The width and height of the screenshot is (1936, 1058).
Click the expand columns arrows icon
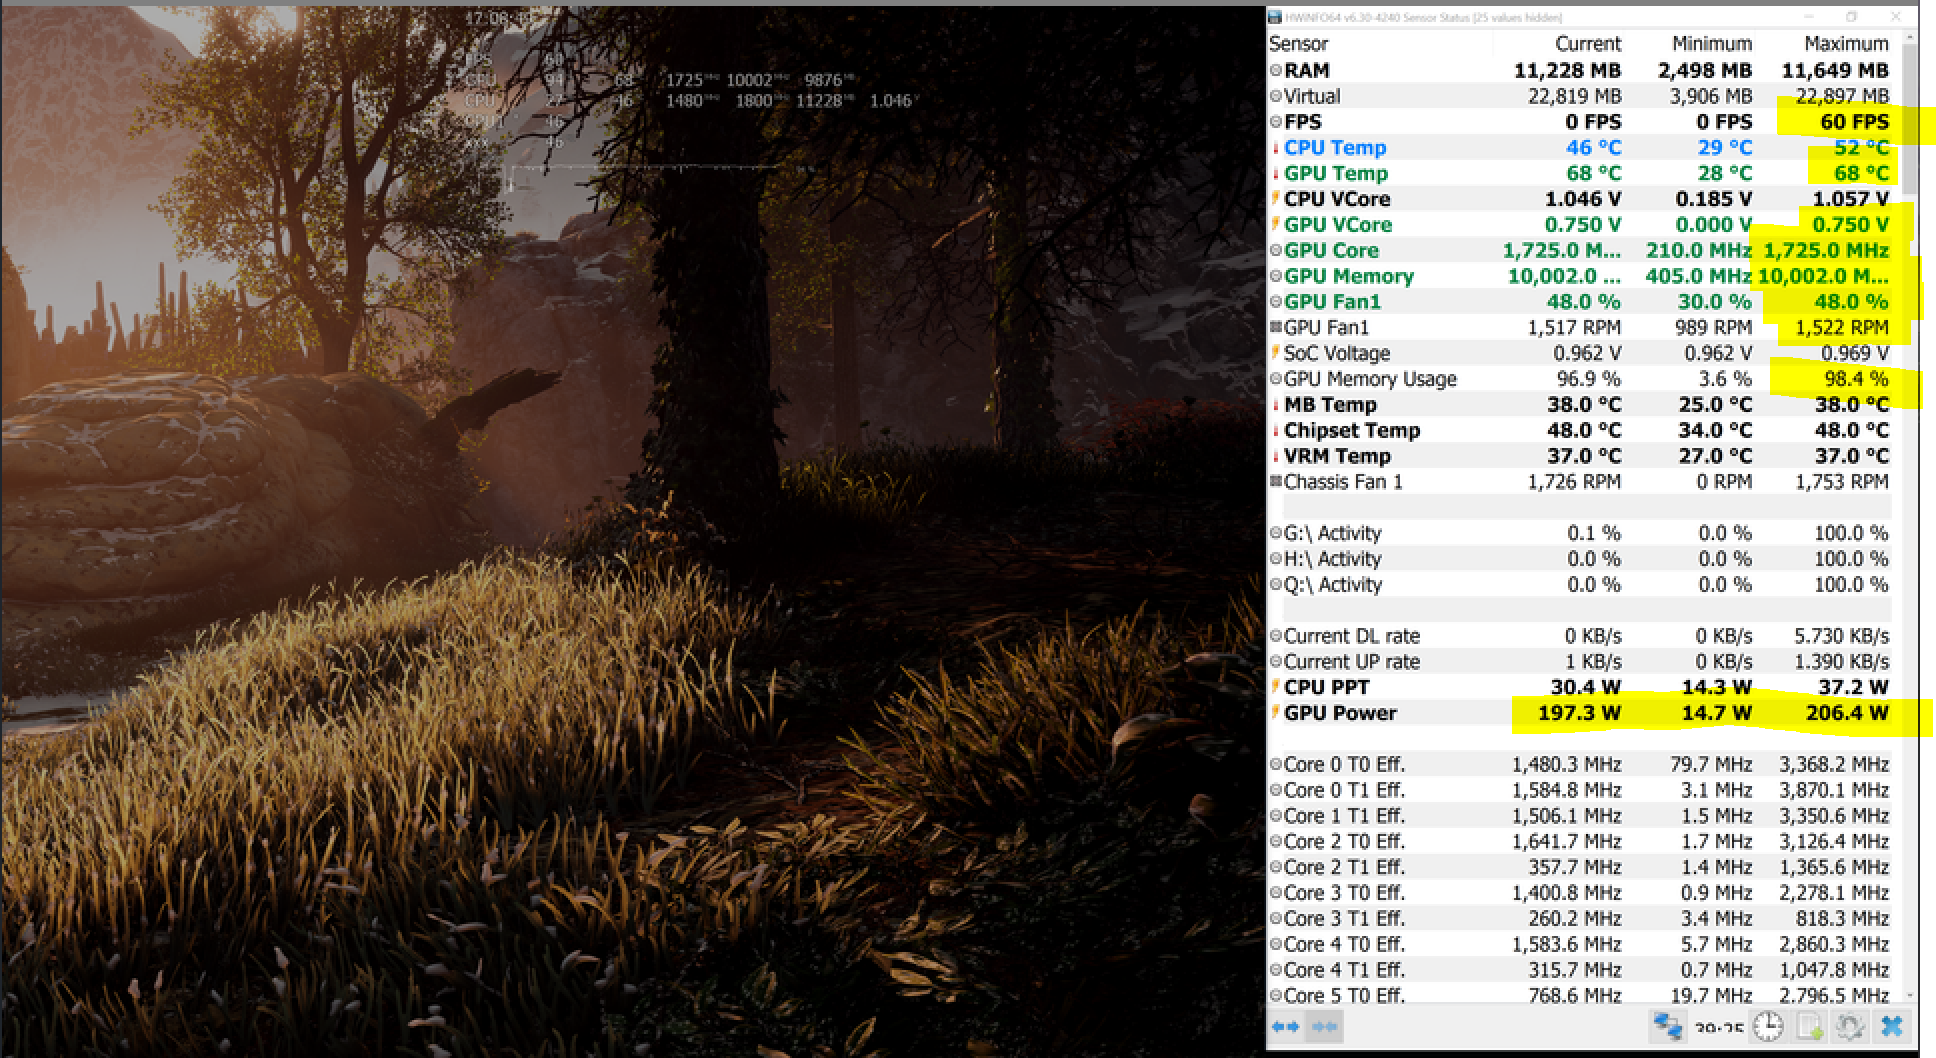coord(1285,1027)
